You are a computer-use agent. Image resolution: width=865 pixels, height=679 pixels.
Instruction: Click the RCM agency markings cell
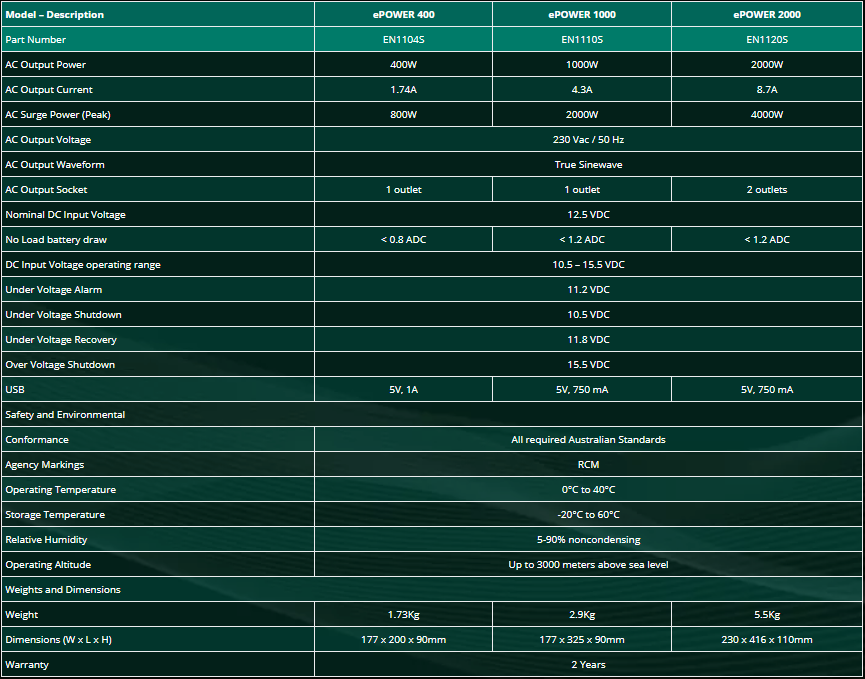coord(588,464)
